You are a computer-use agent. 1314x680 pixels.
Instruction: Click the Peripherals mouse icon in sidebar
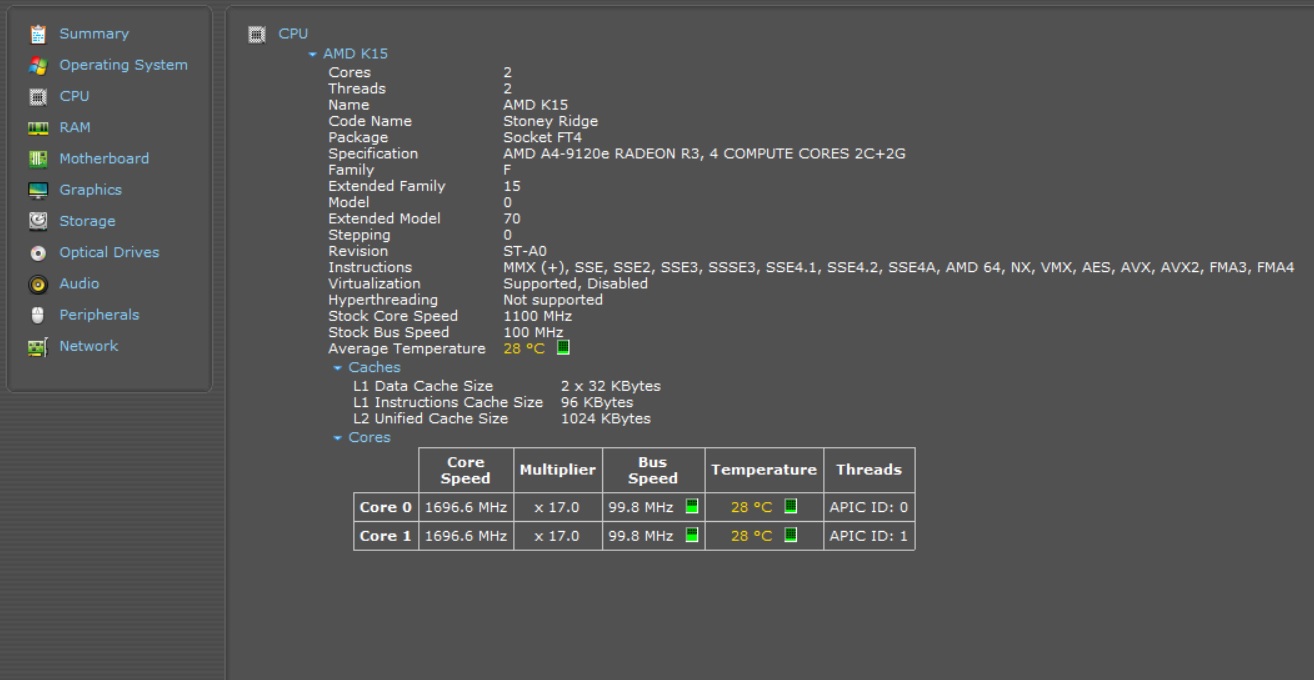[x=38, y=315]
